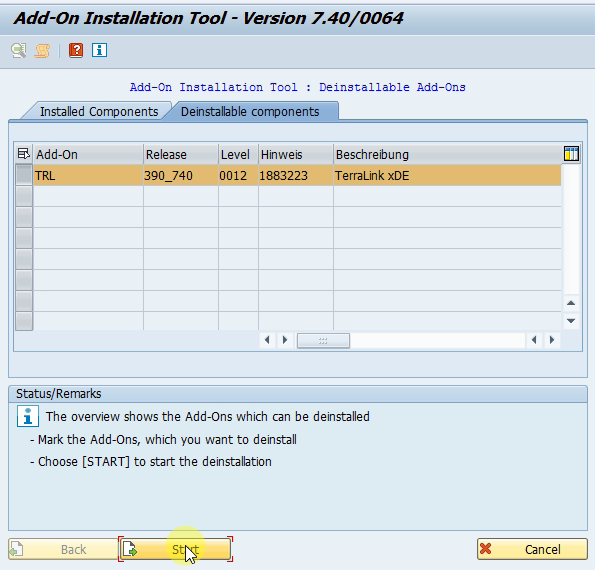Open the logs scroll icon in toolbar
595x570 pixels.
point(42,50)
